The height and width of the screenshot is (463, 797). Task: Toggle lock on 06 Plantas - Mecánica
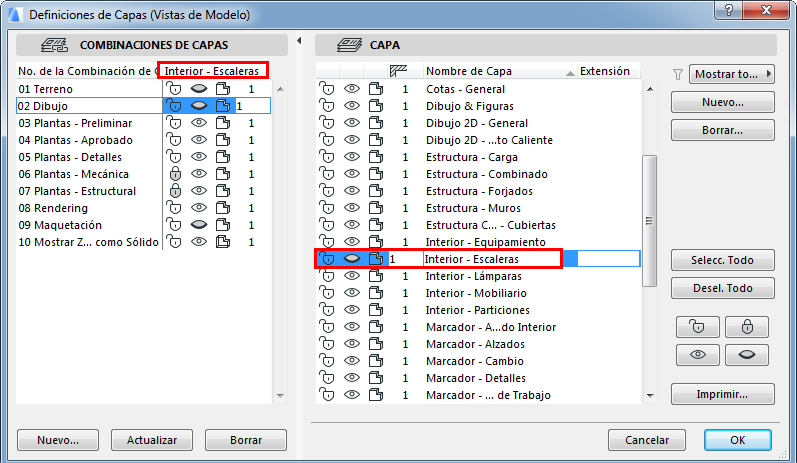coord(174,174)
